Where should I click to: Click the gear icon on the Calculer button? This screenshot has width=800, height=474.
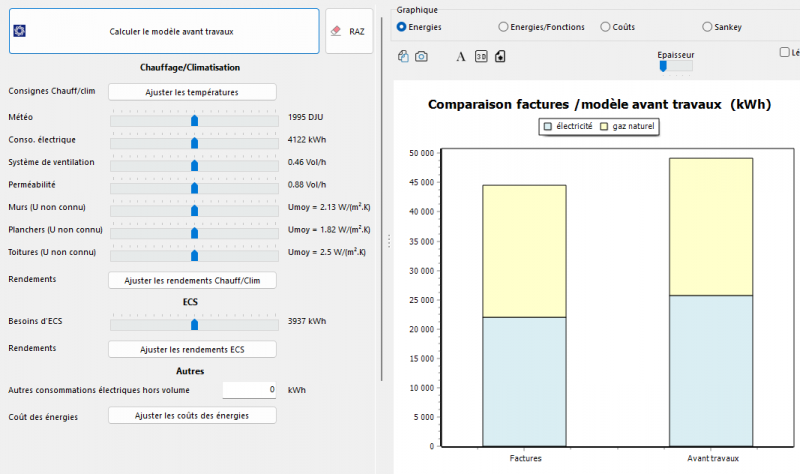(x=19, y=31)
